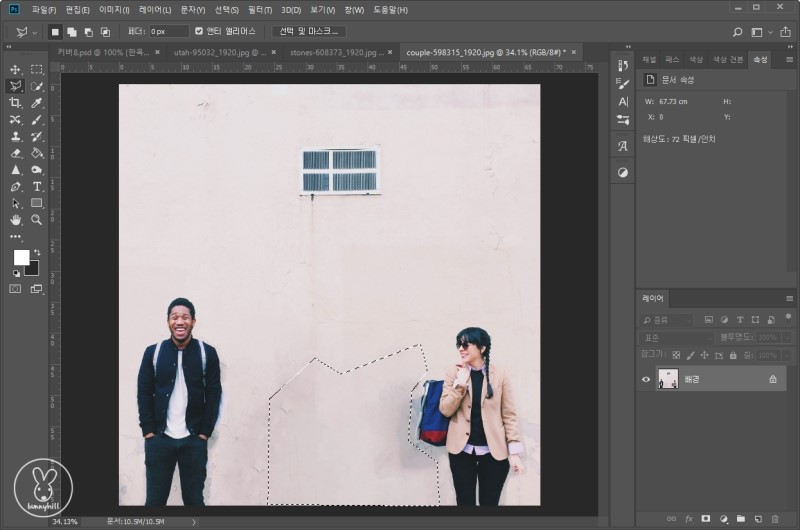The image size is (800, 530).
Task: Toggle Quick Mask mode button
Action: point(15,288)
